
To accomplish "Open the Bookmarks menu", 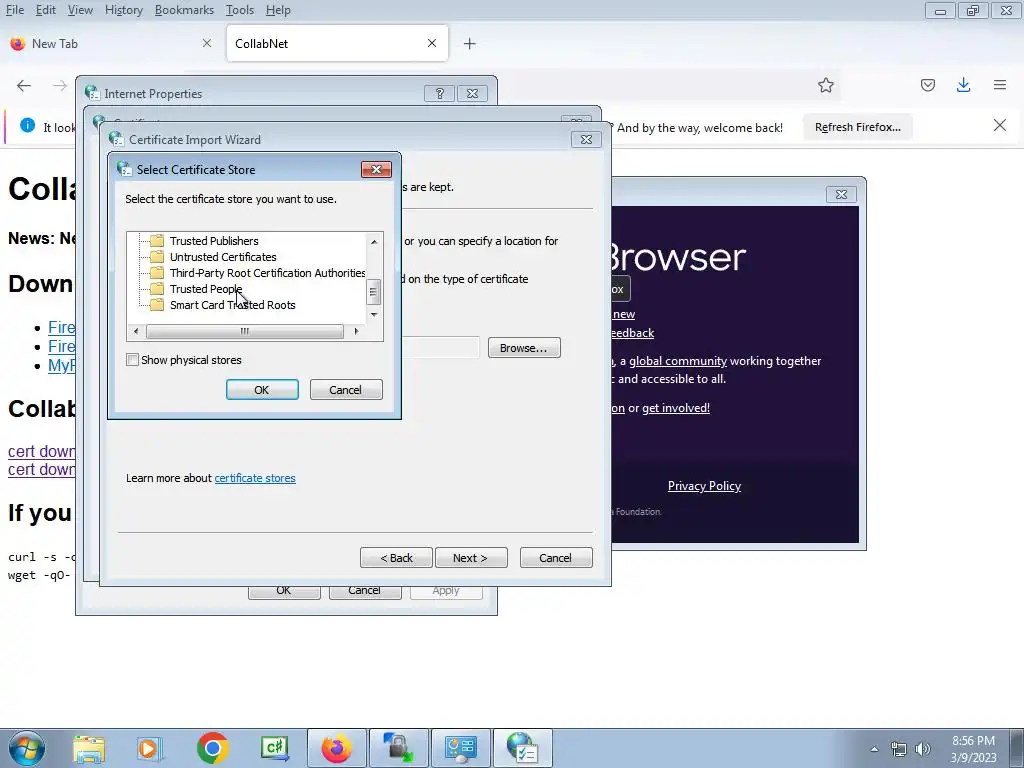I will [x=184, y=10].
